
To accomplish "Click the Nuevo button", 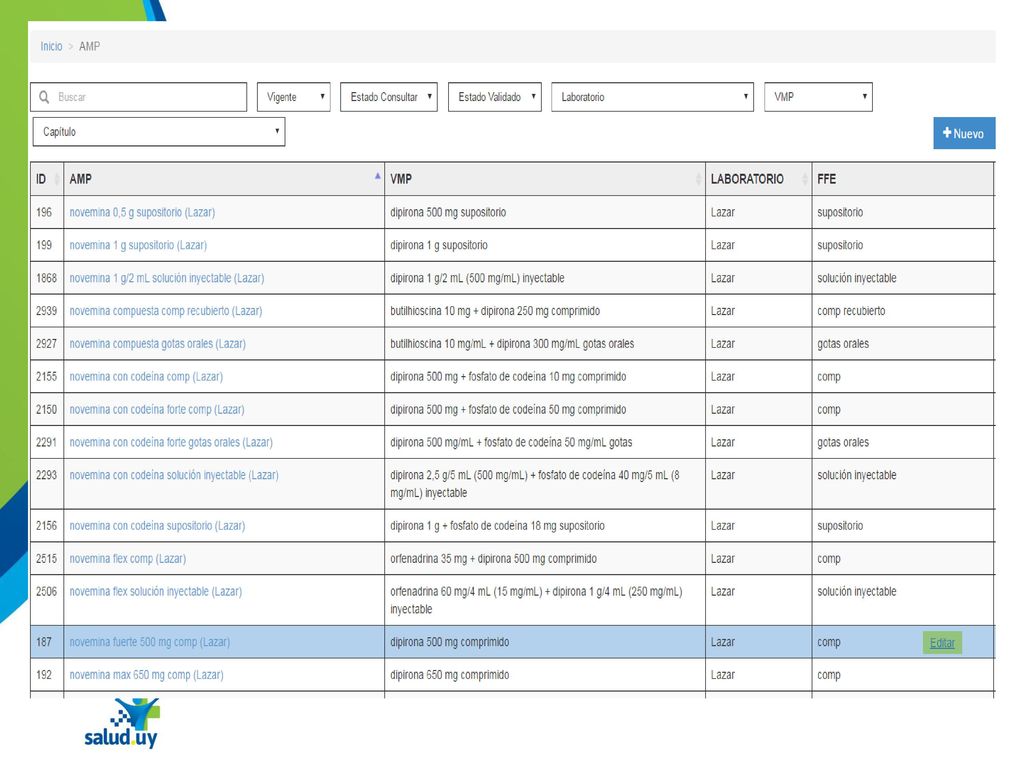I will (964, 133).
